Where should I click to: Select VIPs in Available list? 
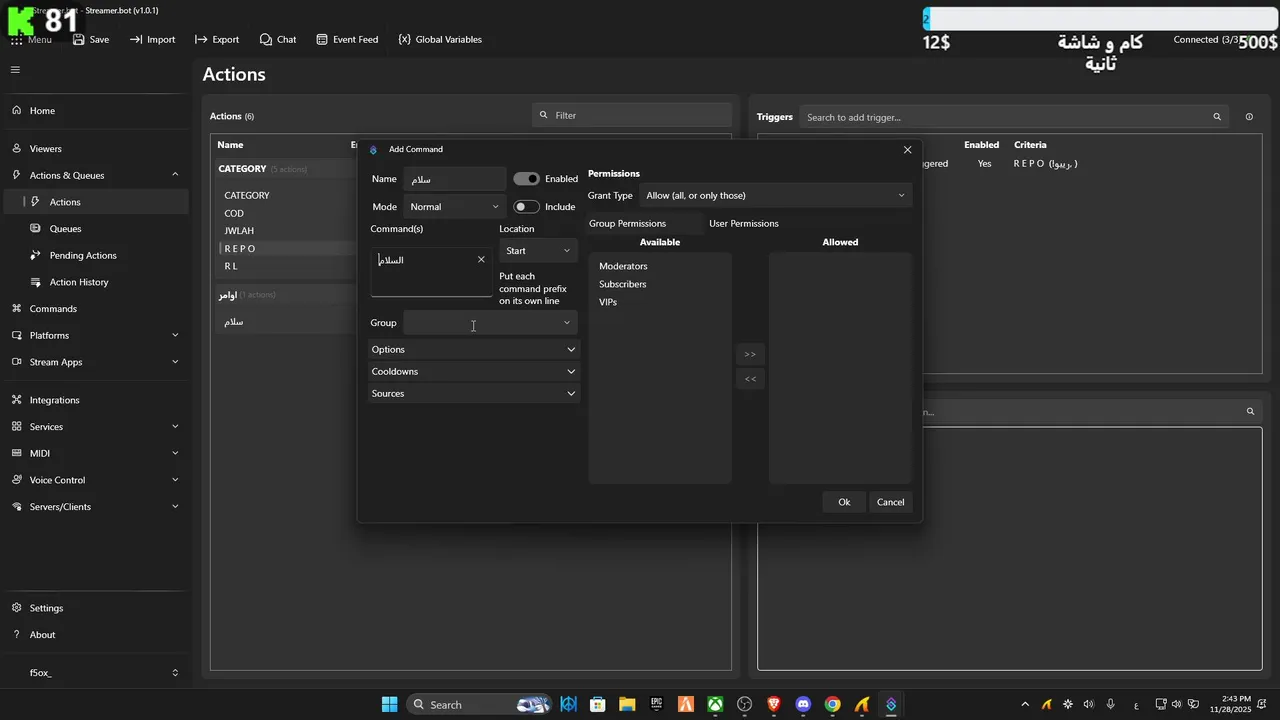point(608,302)
